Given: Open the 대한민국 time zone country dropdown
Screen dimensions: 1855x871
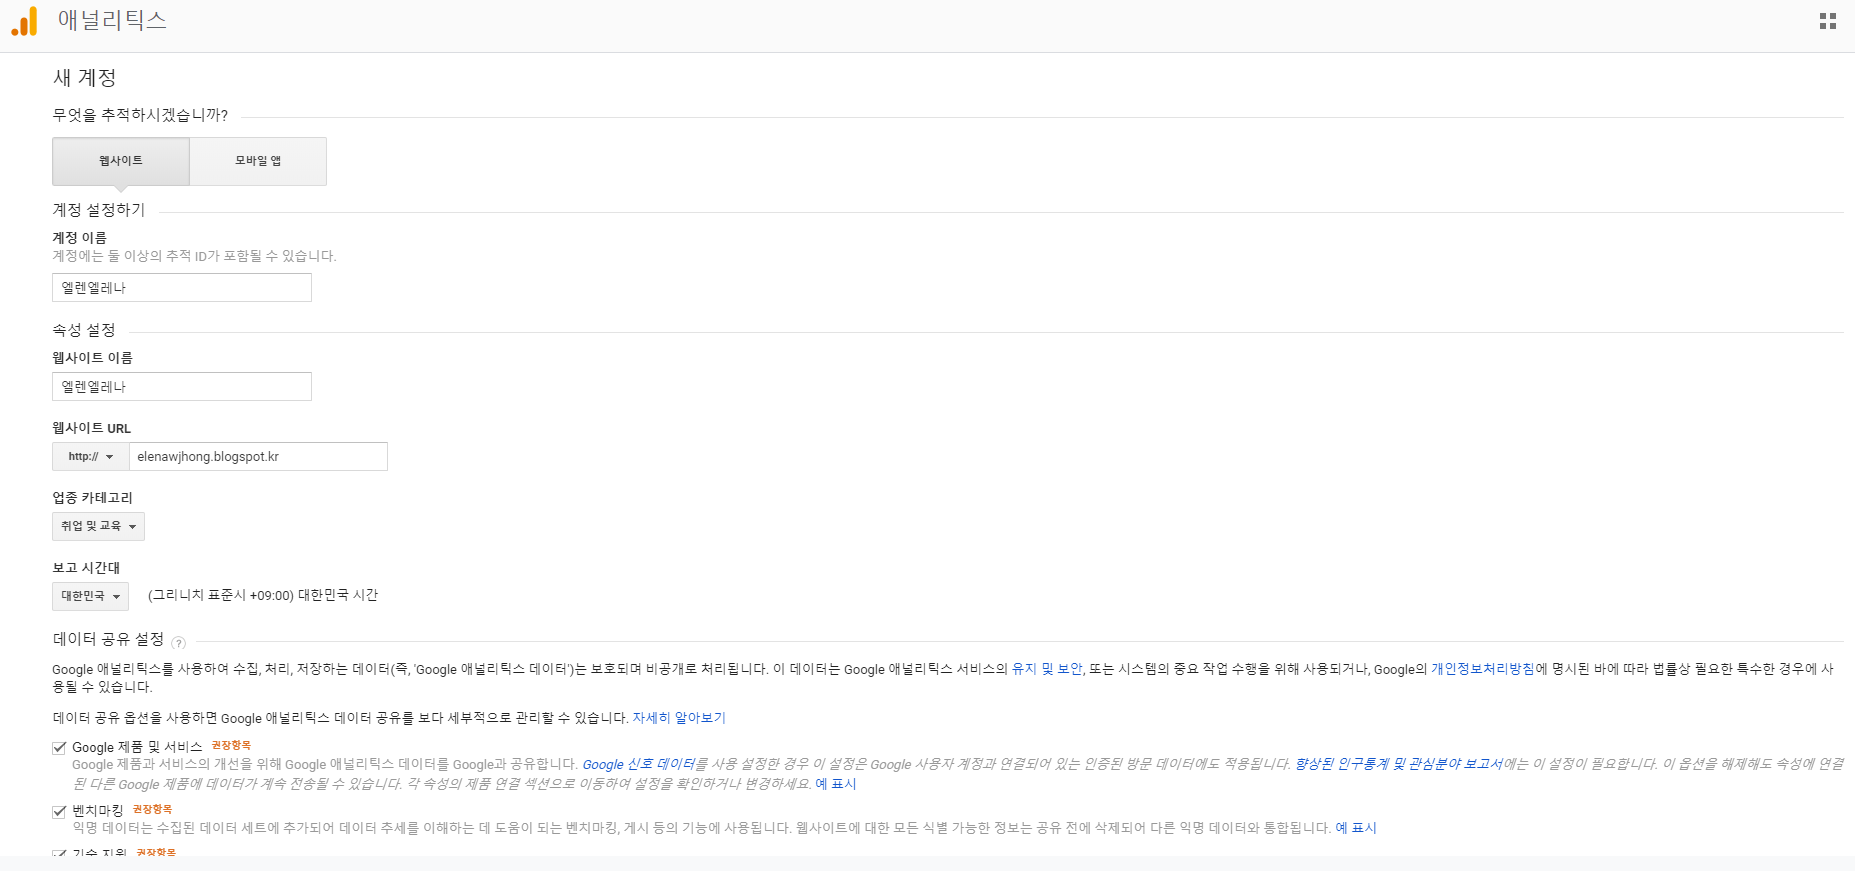Looking at the screenshot, I should (x=90, y=597).
